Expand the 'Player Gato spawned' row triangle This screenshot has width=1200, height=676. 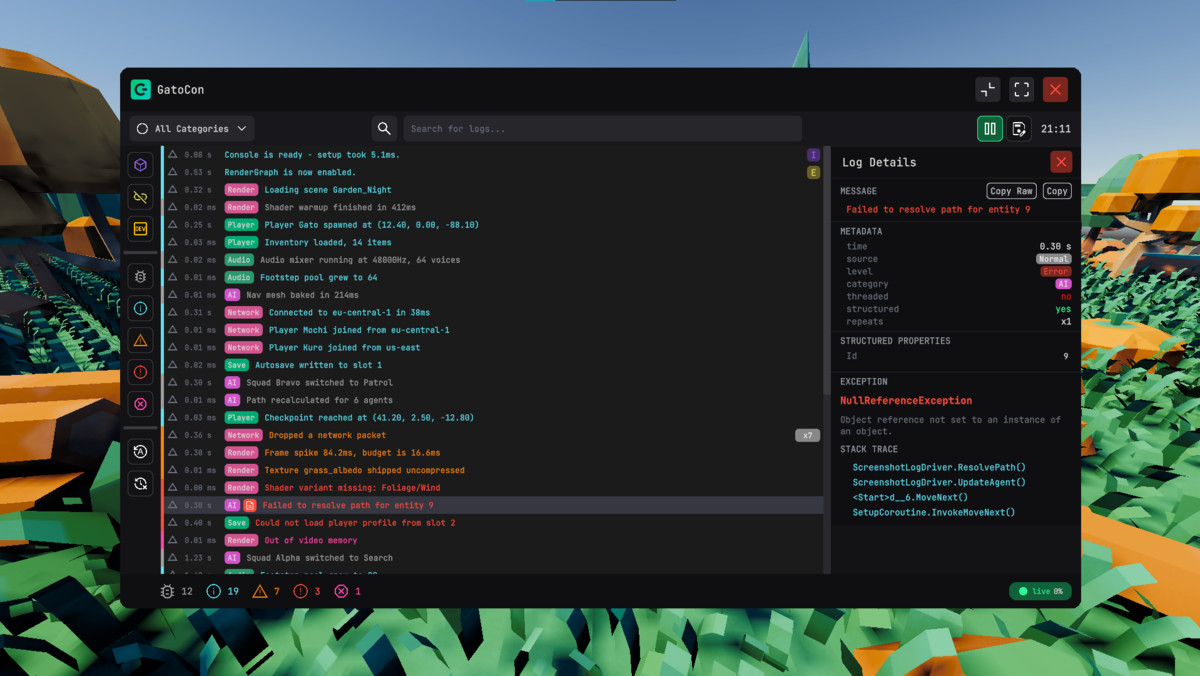[173, 225]
